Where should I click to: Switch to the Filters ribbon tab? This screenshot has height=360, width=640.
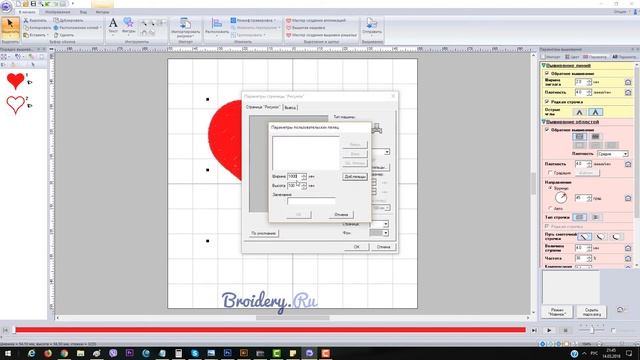[x=102, y=12]
